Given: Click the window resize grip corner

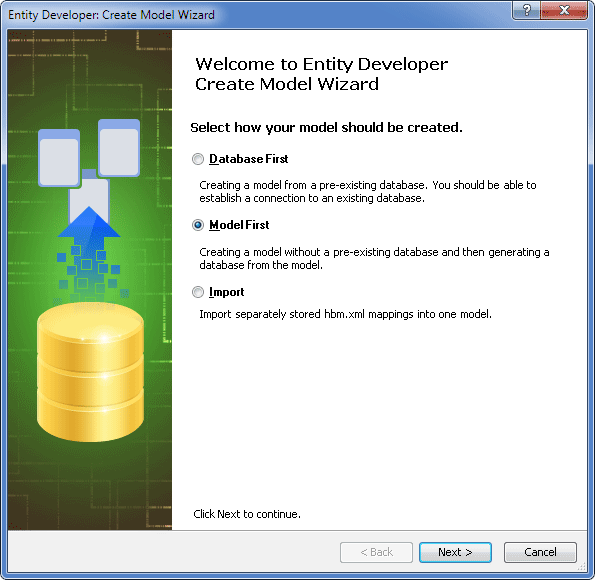Looking at the screenshot, I should (582, 567).
